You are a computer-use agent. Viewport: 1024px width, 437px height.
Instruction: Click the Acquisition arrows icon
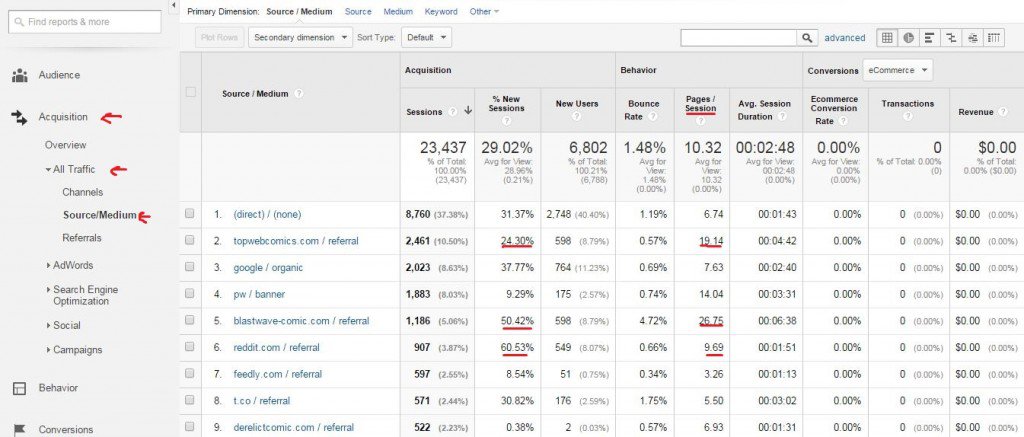(20, 118)
